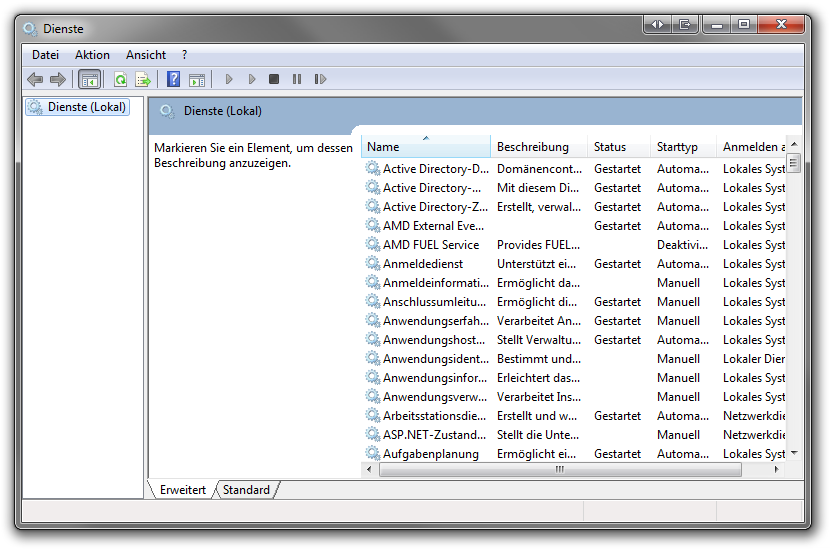The width and height of the screenshot is (834, 552).
Task: Select the AMD FUEL Service entry
Action: point(430,245)
